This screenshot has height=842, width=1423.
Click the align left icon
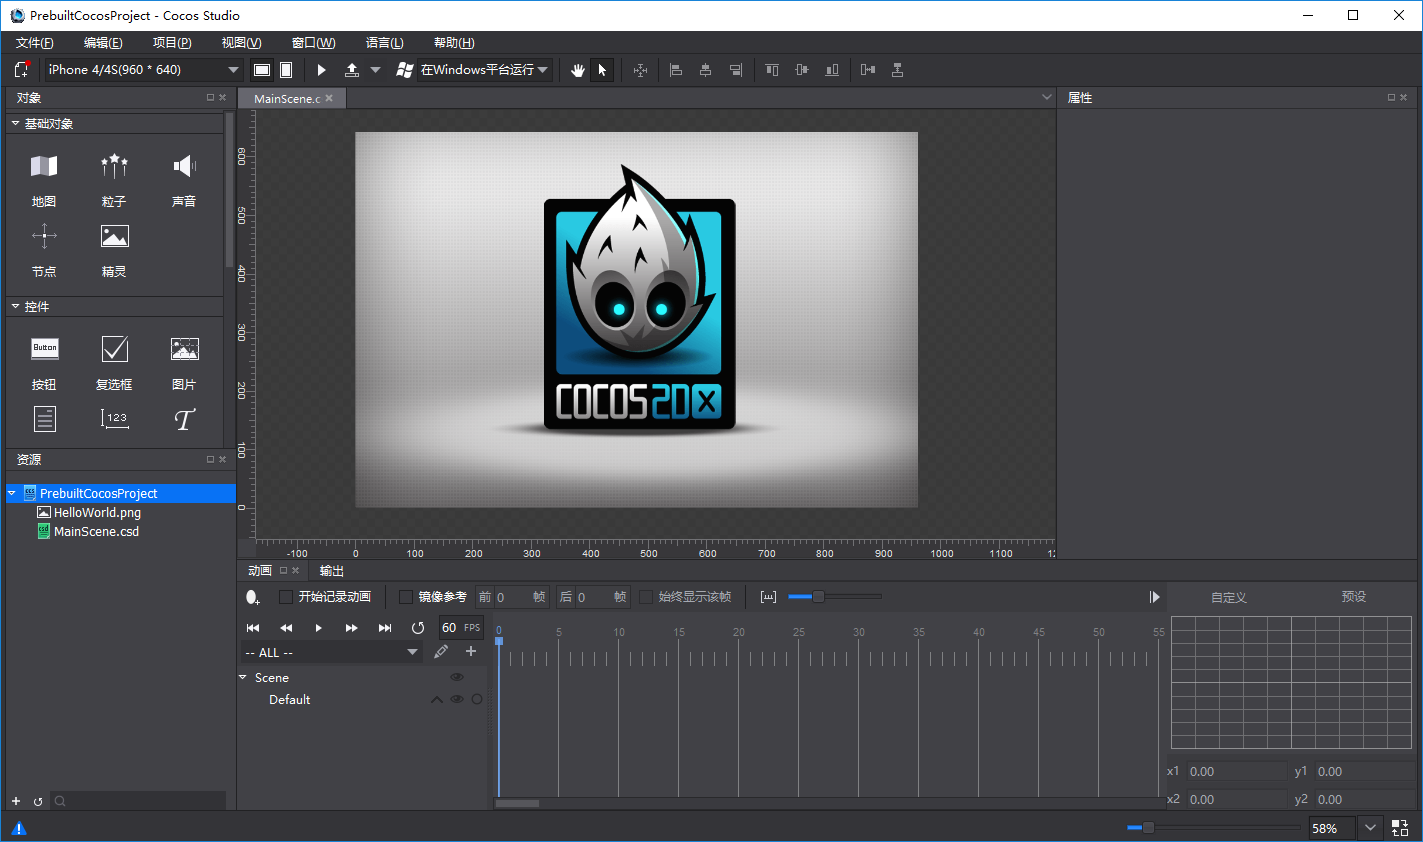(x=676, y=70)
